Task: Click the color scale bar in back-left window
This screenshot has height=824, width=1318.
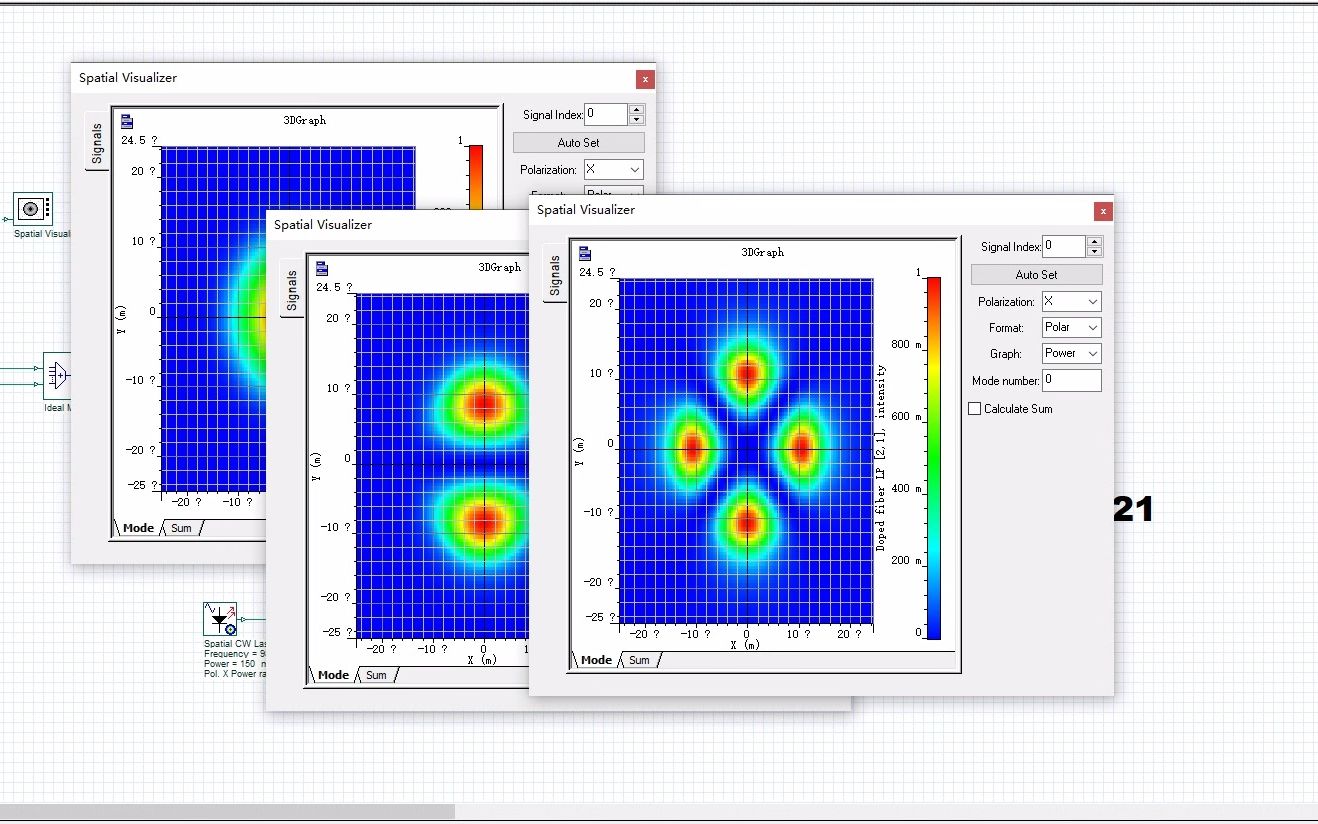Action: pyautogui.click(x=476, y=177)
